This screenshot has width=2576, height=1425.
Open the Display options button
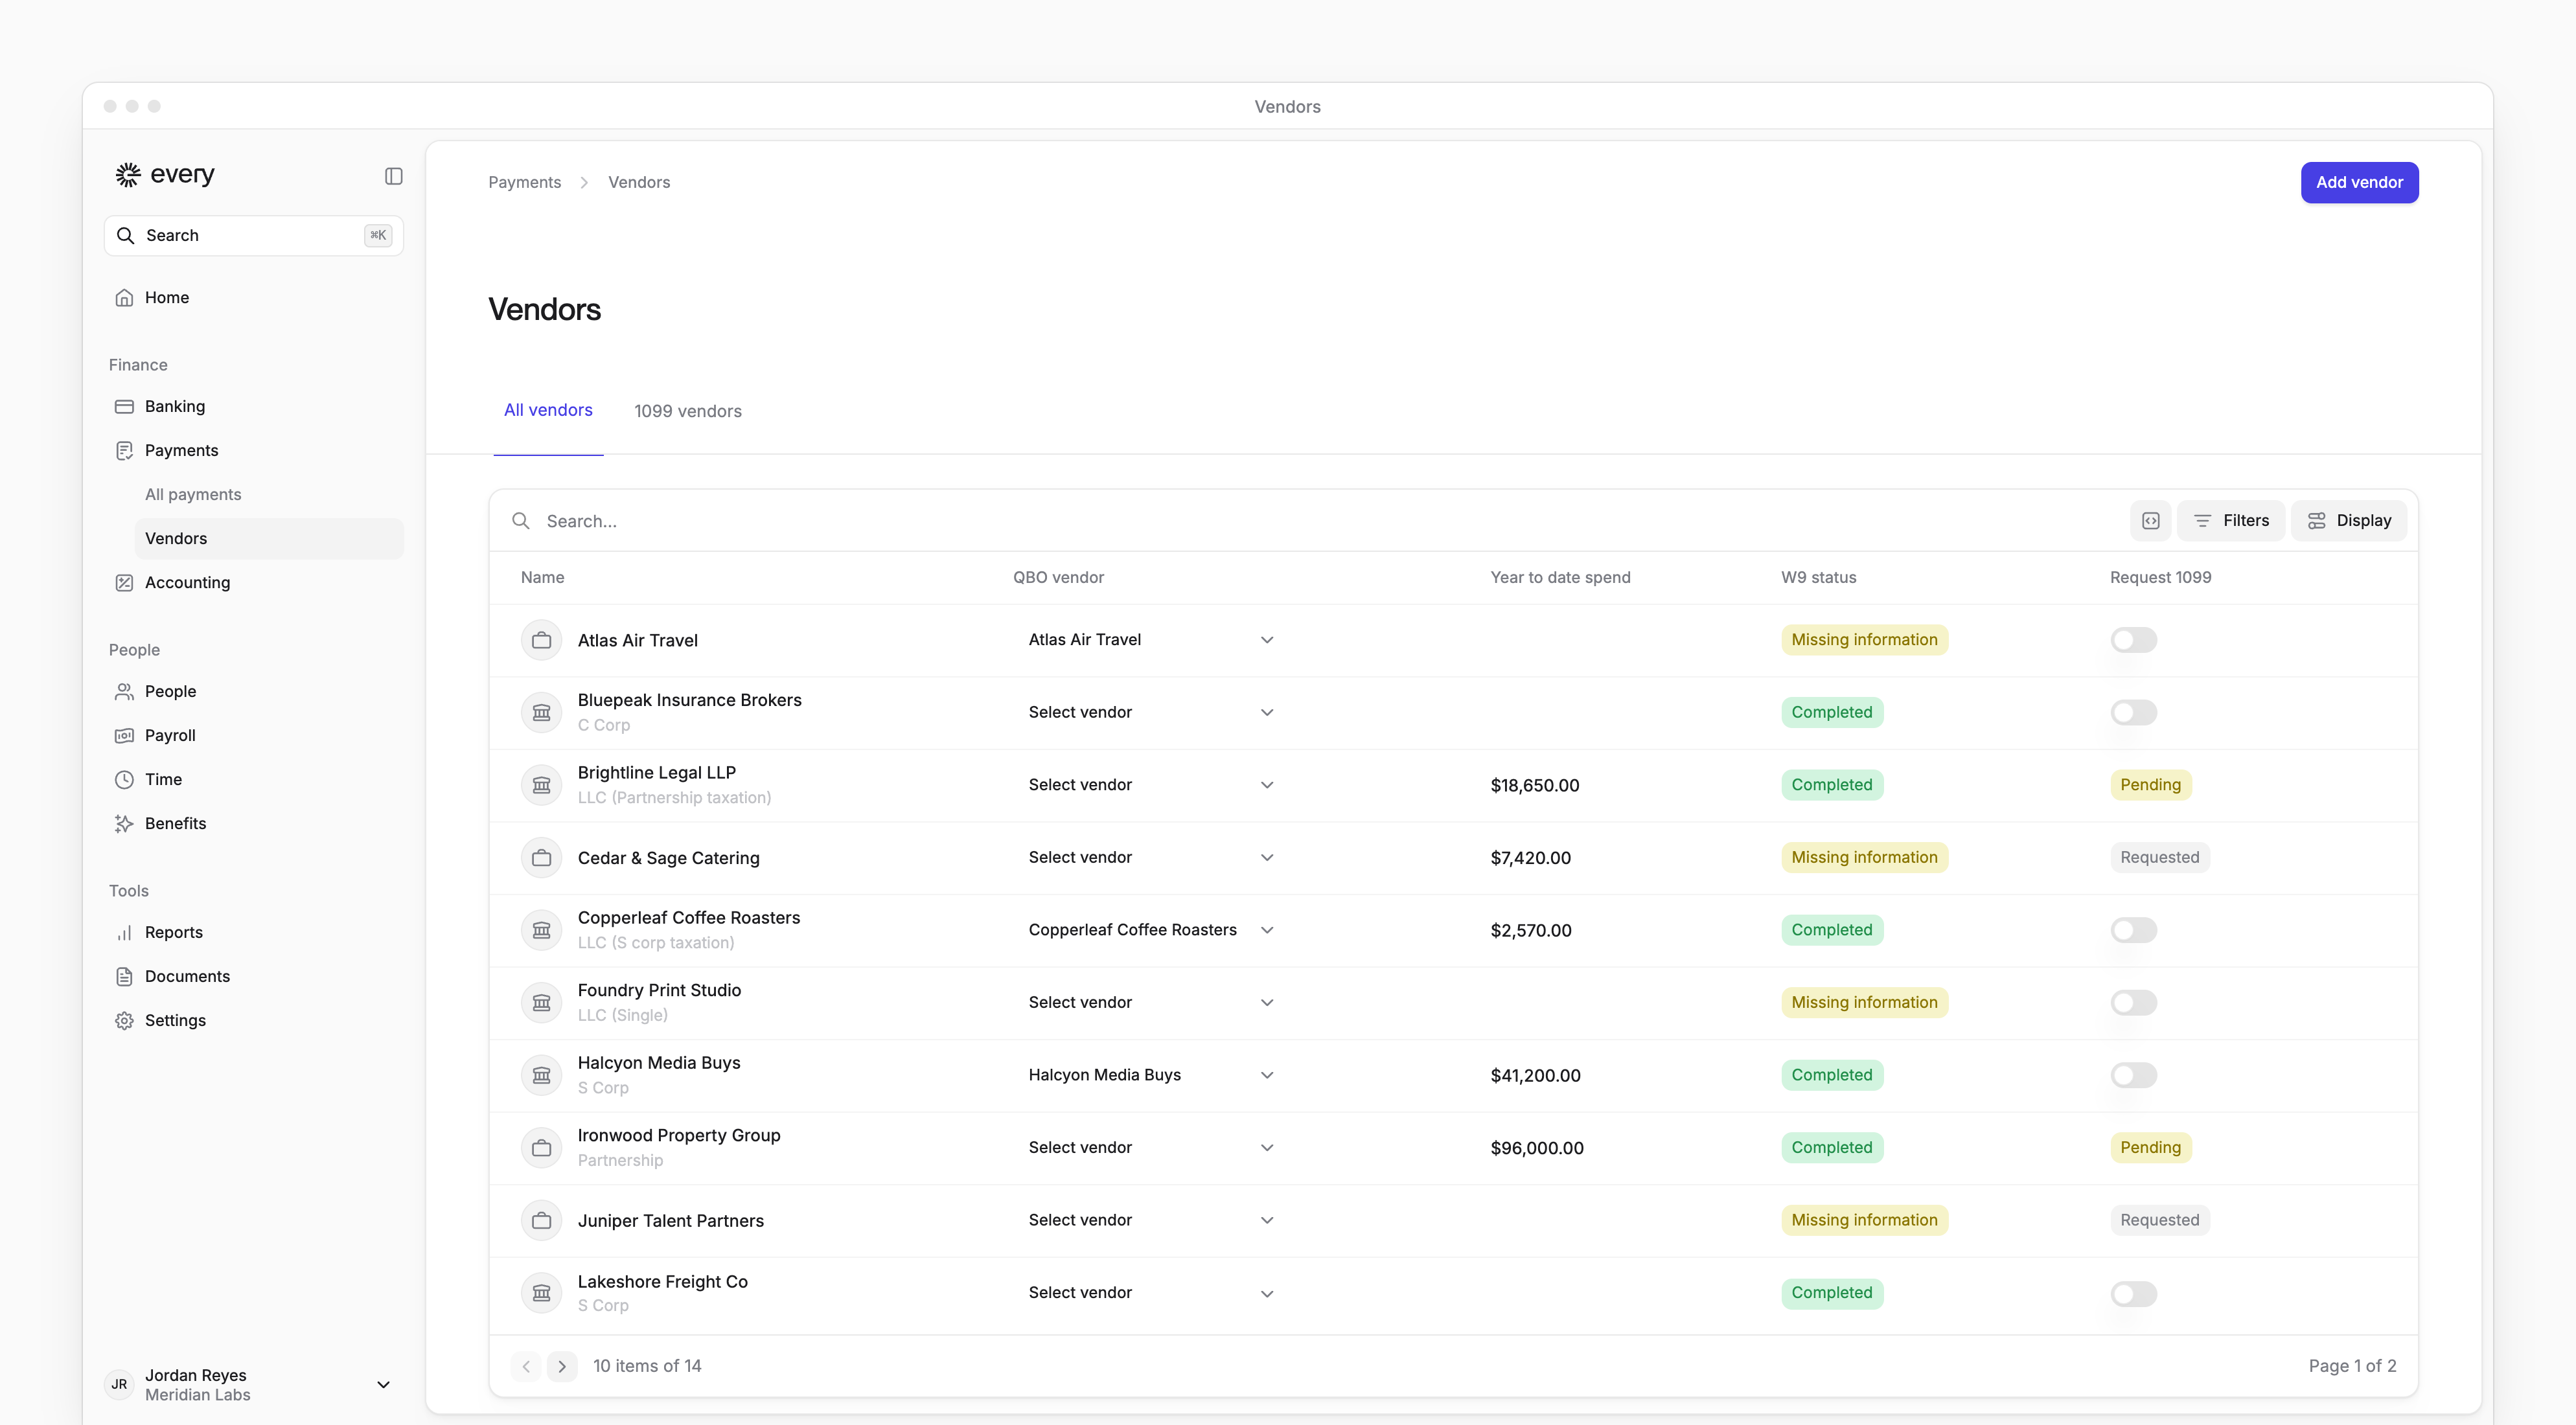[x=2349, y=520]
